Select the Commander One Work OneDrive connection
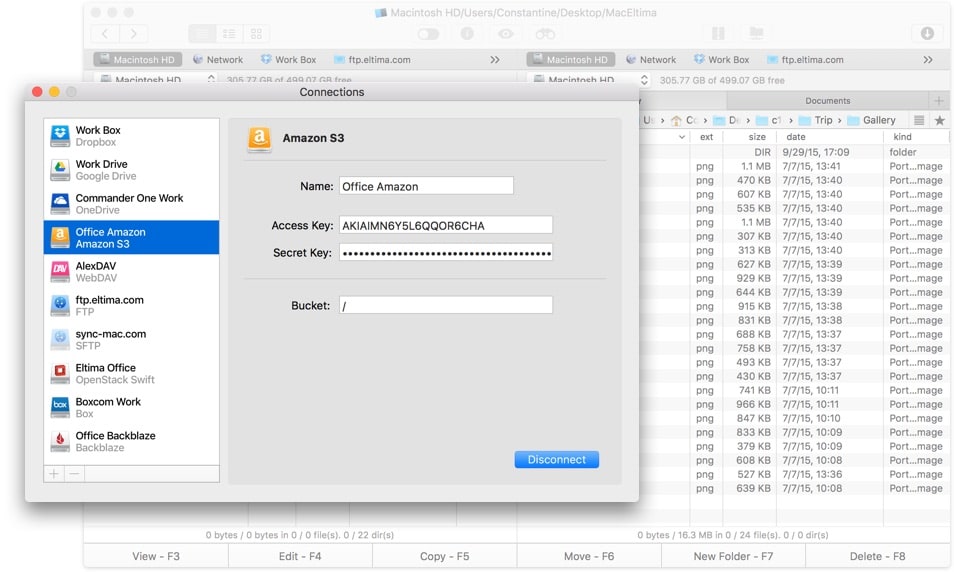 pos(131,204)
